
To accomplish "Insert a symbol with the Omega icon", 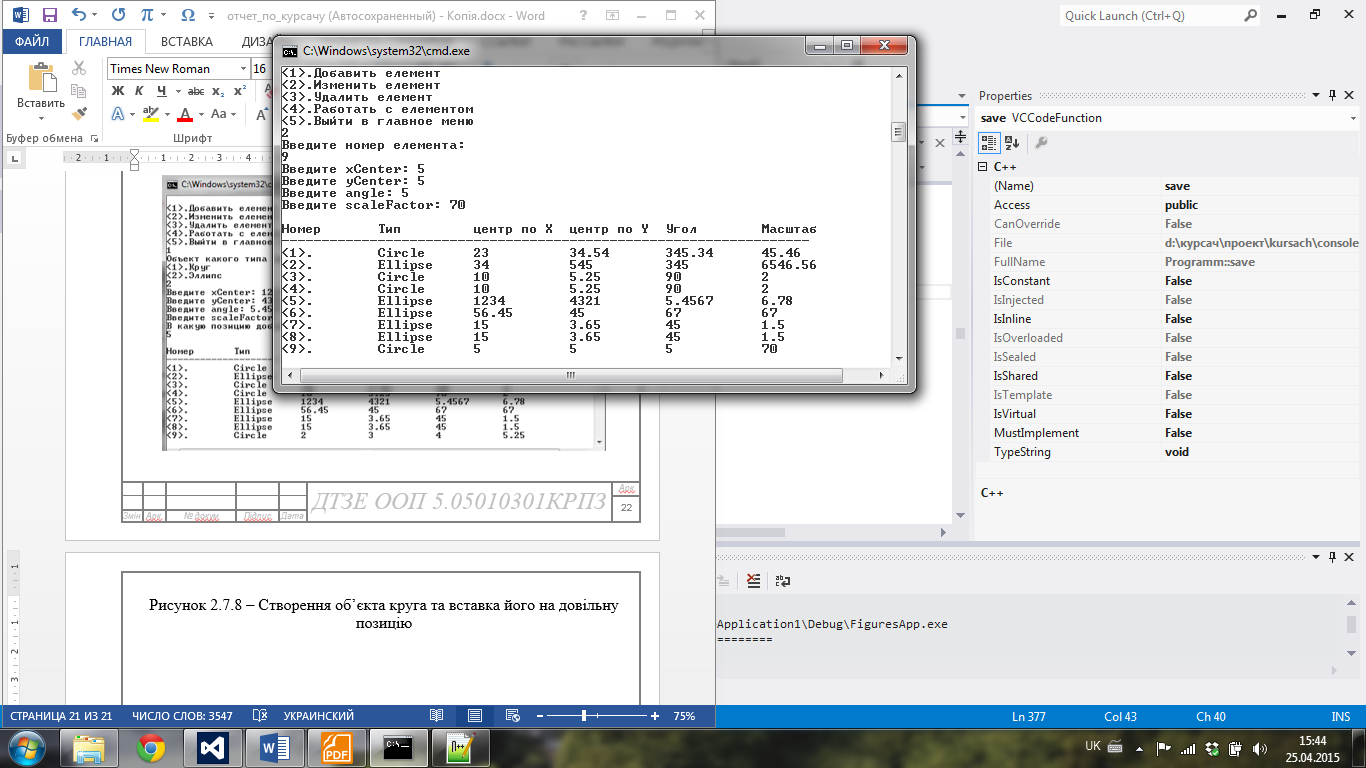I will click(x=186, y=16).
